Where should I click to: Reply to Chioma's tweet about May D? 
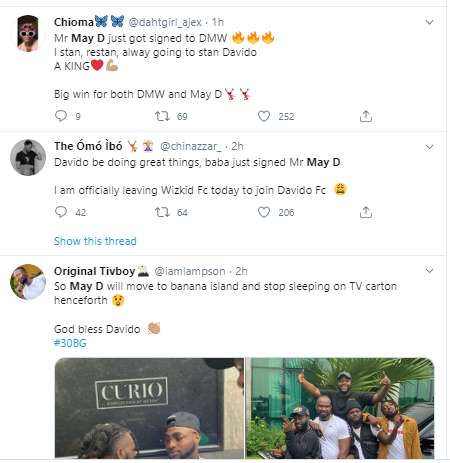[61, 116]
